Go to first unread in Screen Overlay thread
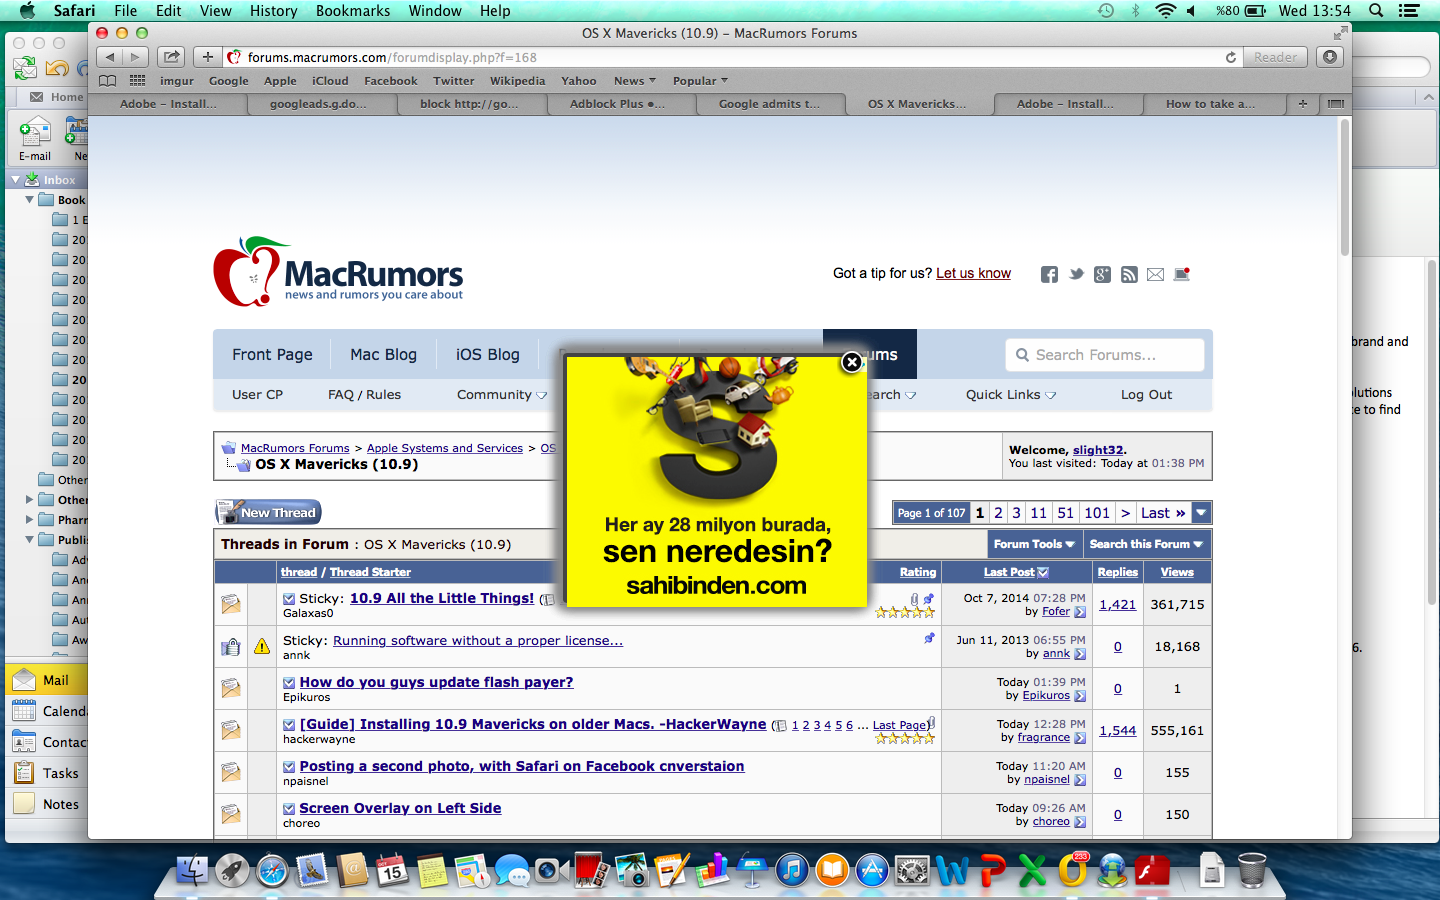Image resolution: width=1440 pixels, height=900 pixels. coord(289,809)
